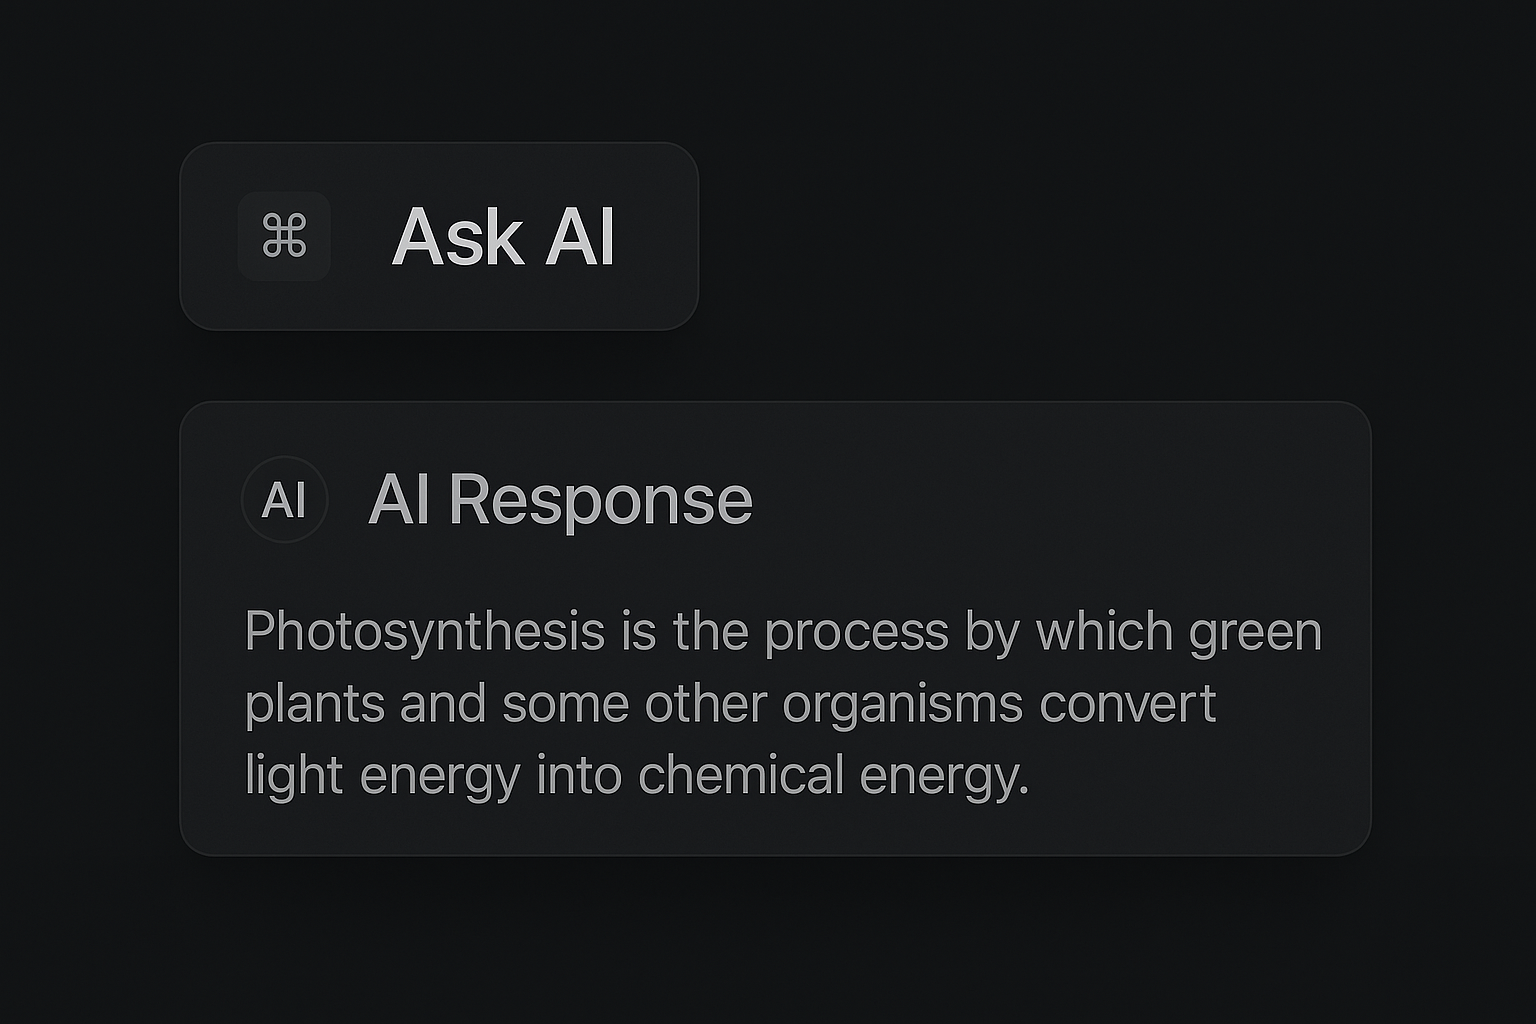
Task: Click the word "organisms" in the response
Action: 902,704
